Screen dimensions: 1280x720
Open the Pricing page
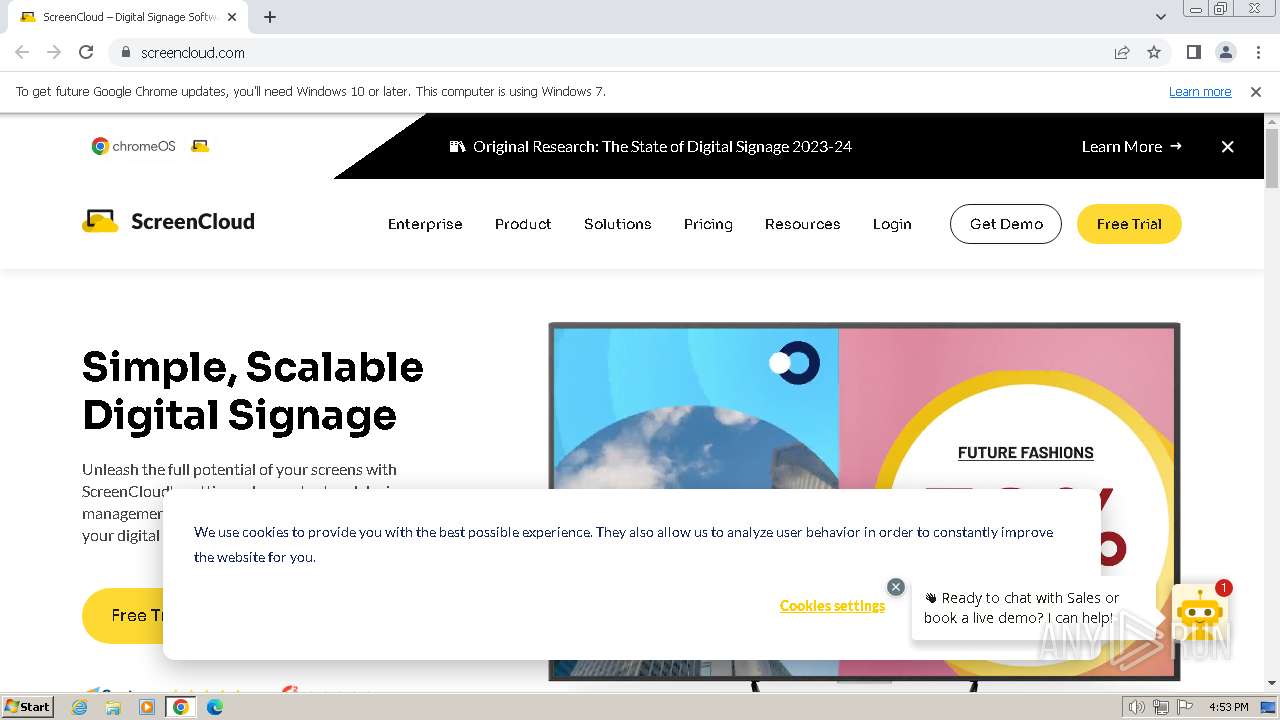708,224
